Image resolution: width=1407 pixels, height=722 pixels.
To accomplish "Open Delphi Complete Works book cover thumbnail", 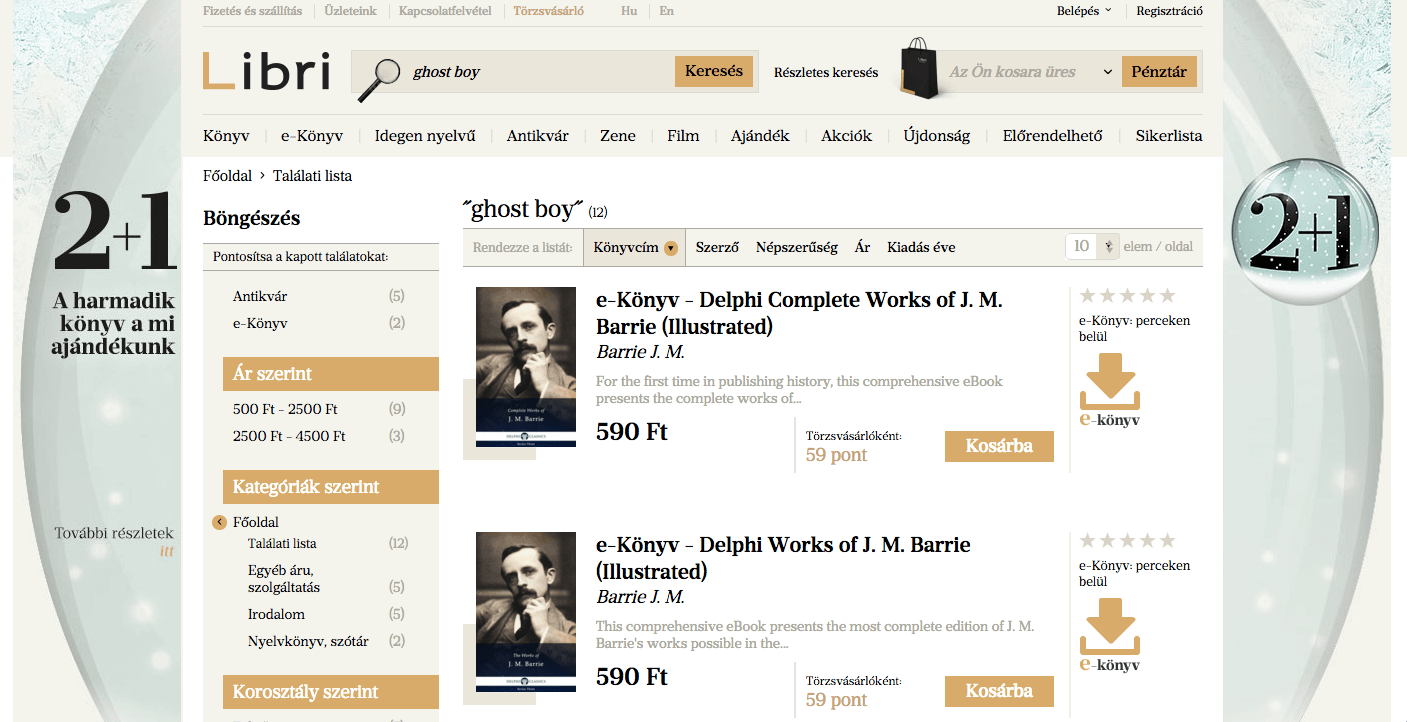I will tap(526, 367).
